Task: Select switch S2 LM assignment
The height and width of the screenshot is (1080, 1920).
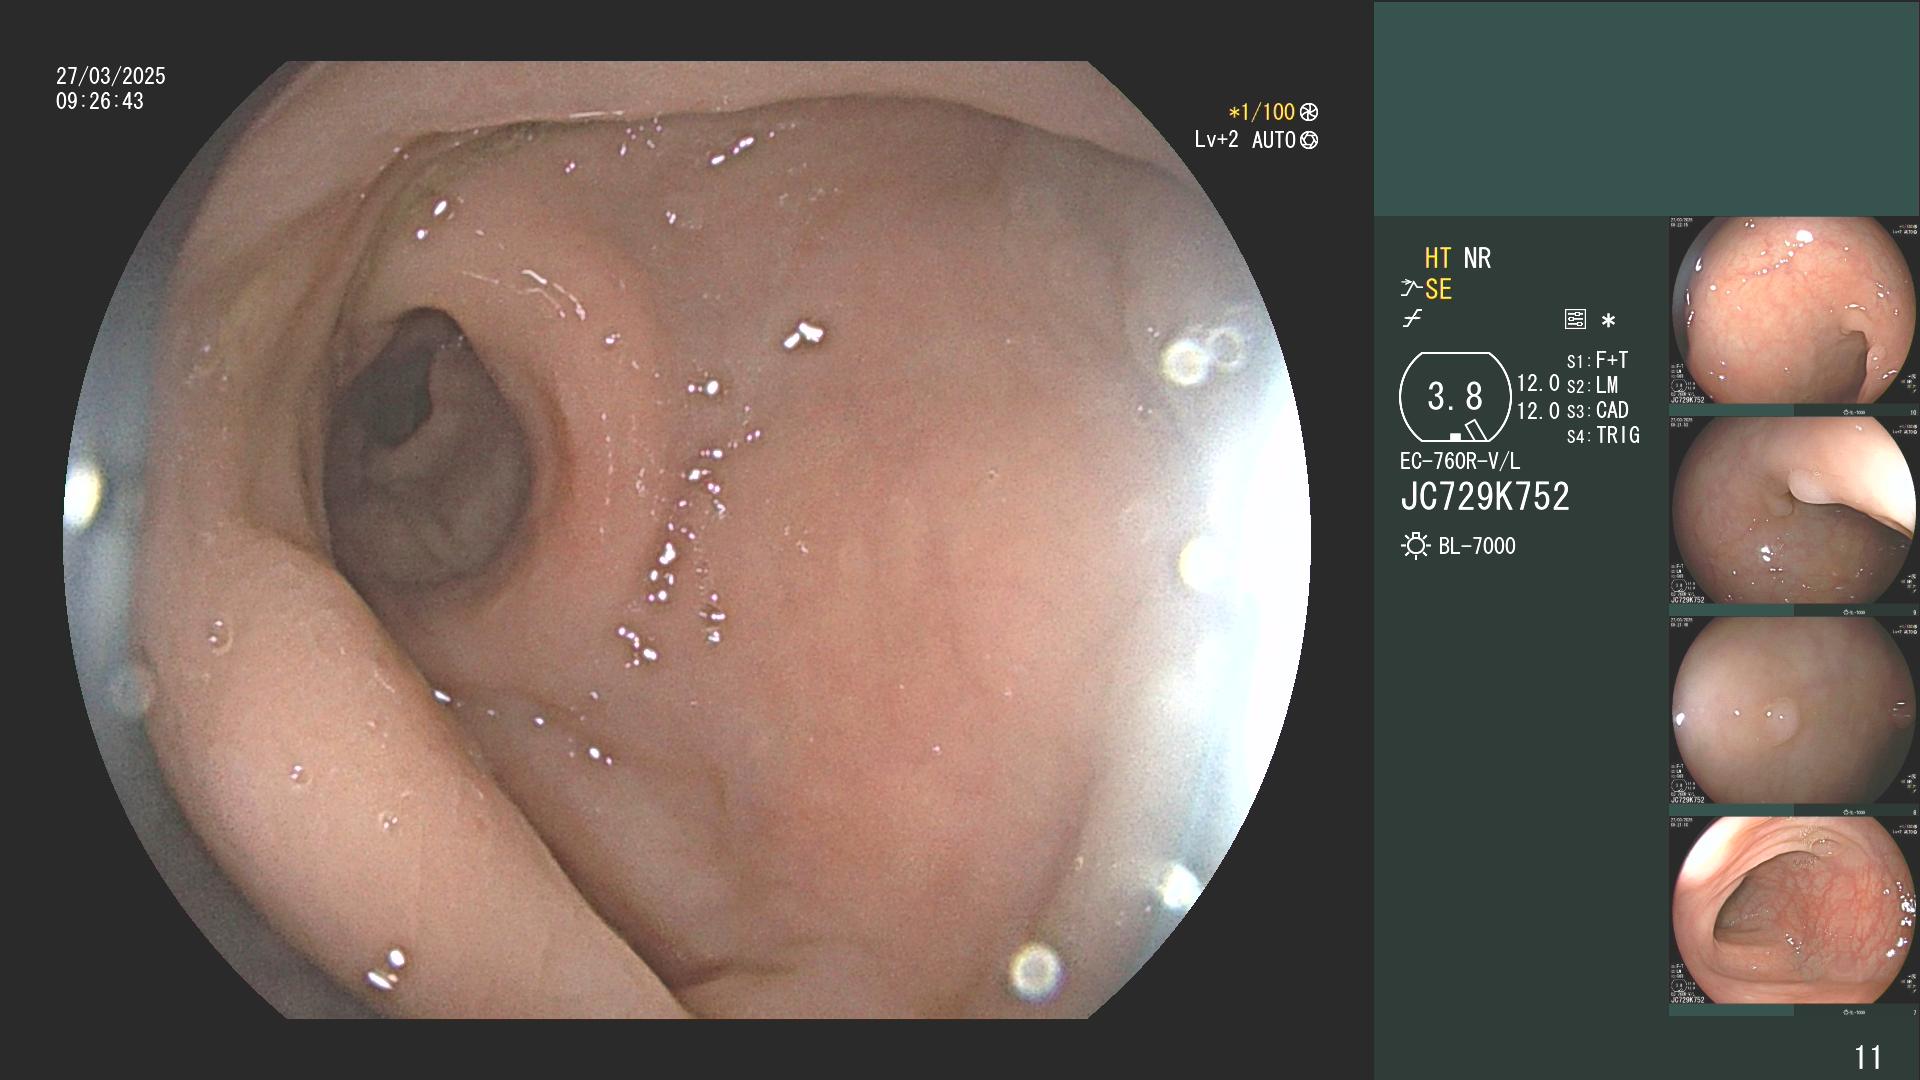Action: click(1593, 385)
